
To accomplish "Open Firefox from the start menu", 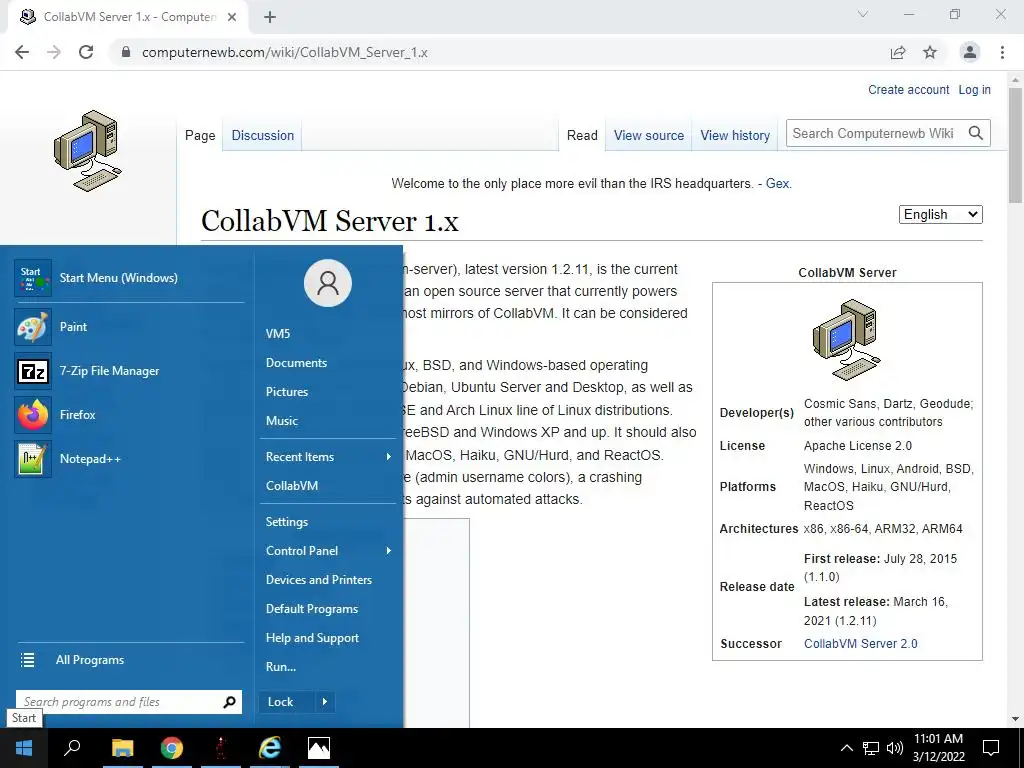I will click(129, 415).
